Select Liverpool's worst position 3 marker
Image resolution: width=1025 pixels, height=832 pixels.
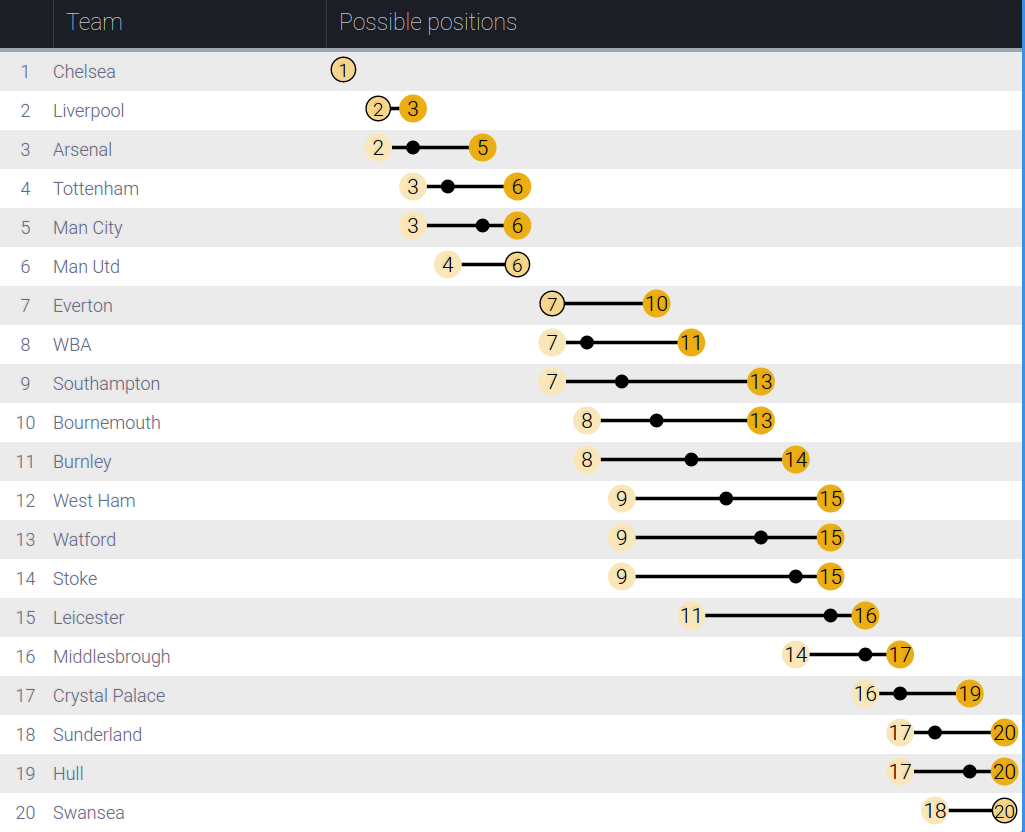point(413,109)
